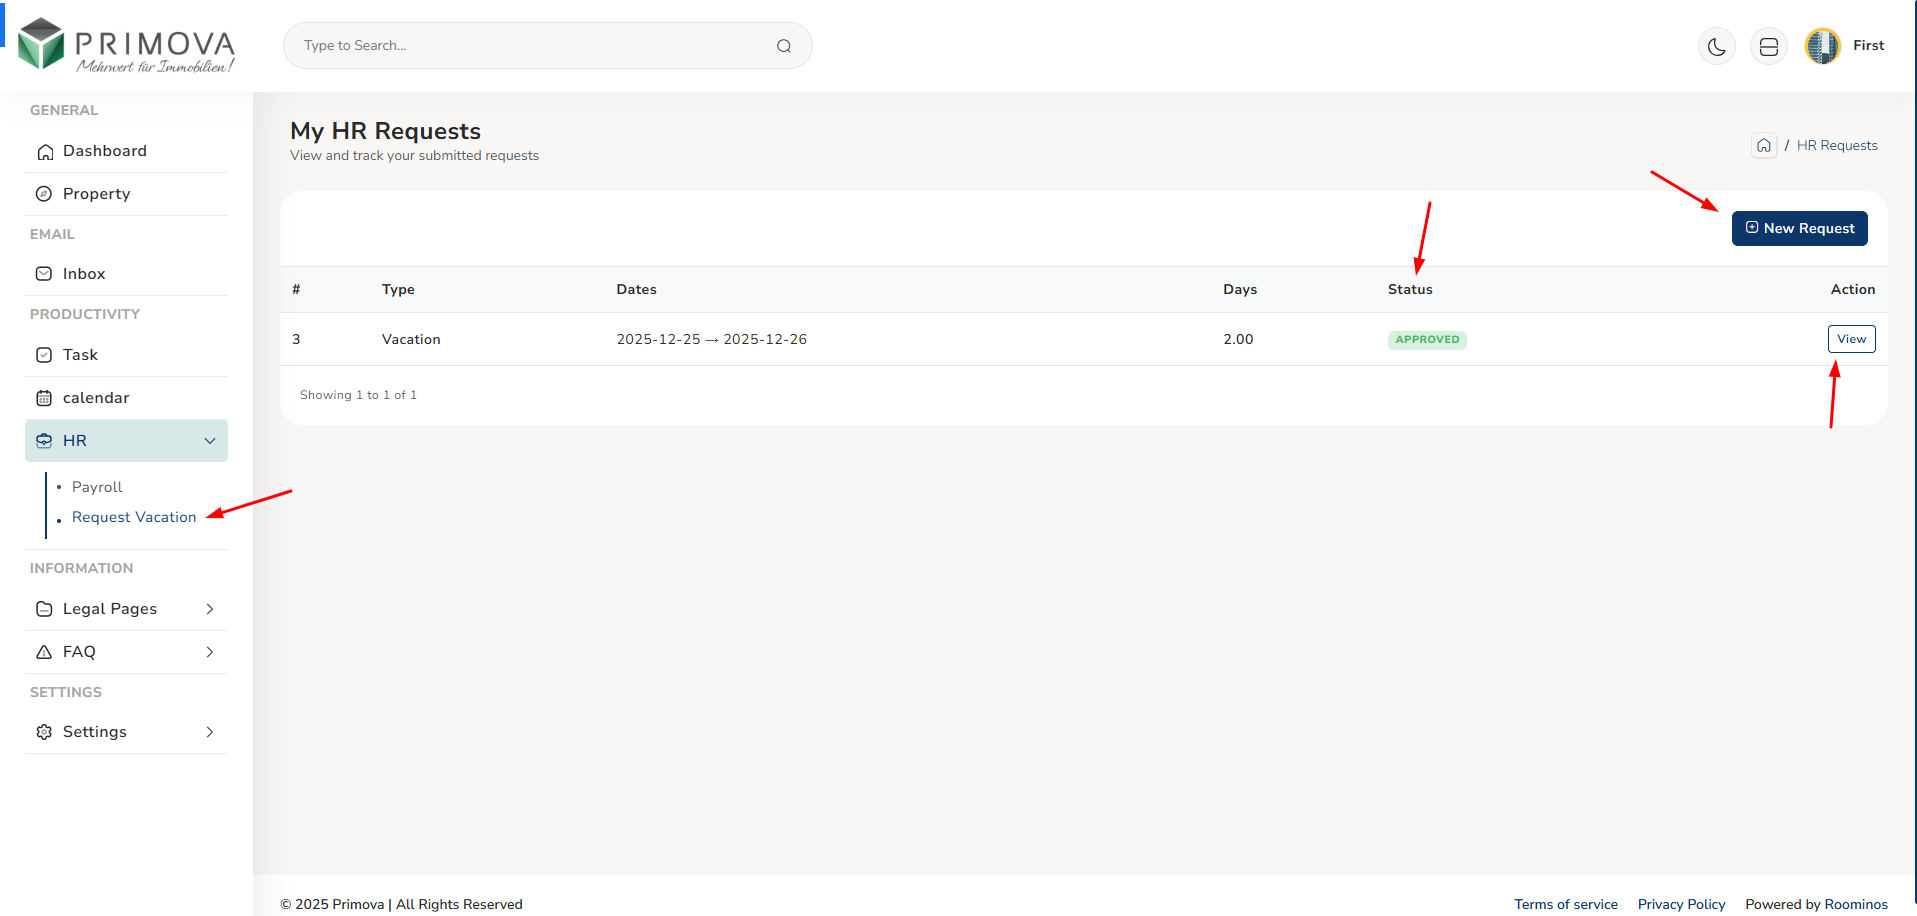Click the search magnifier icon
Image resolution: width=1917 pixels, height=916 pixels.
tap(784, 46)
